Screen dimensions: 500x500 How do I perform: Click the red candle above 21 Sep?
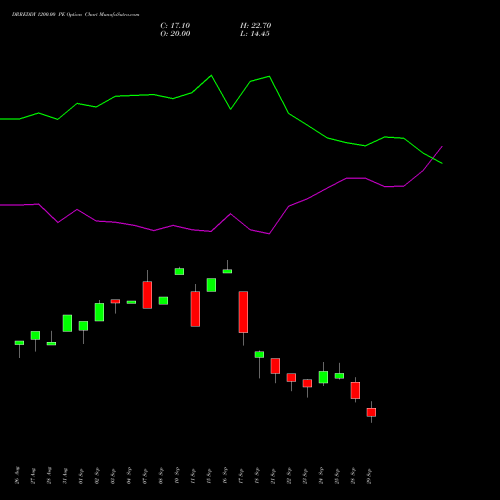pos(275,366)
